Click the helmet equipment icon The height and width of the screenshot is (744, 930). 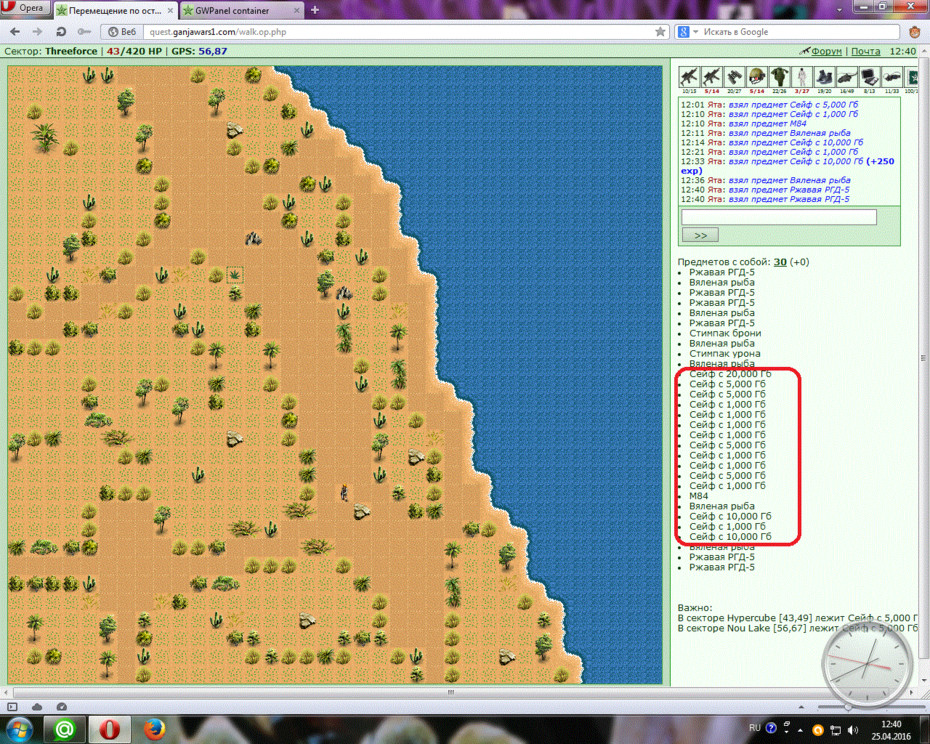tap(756, 77)
